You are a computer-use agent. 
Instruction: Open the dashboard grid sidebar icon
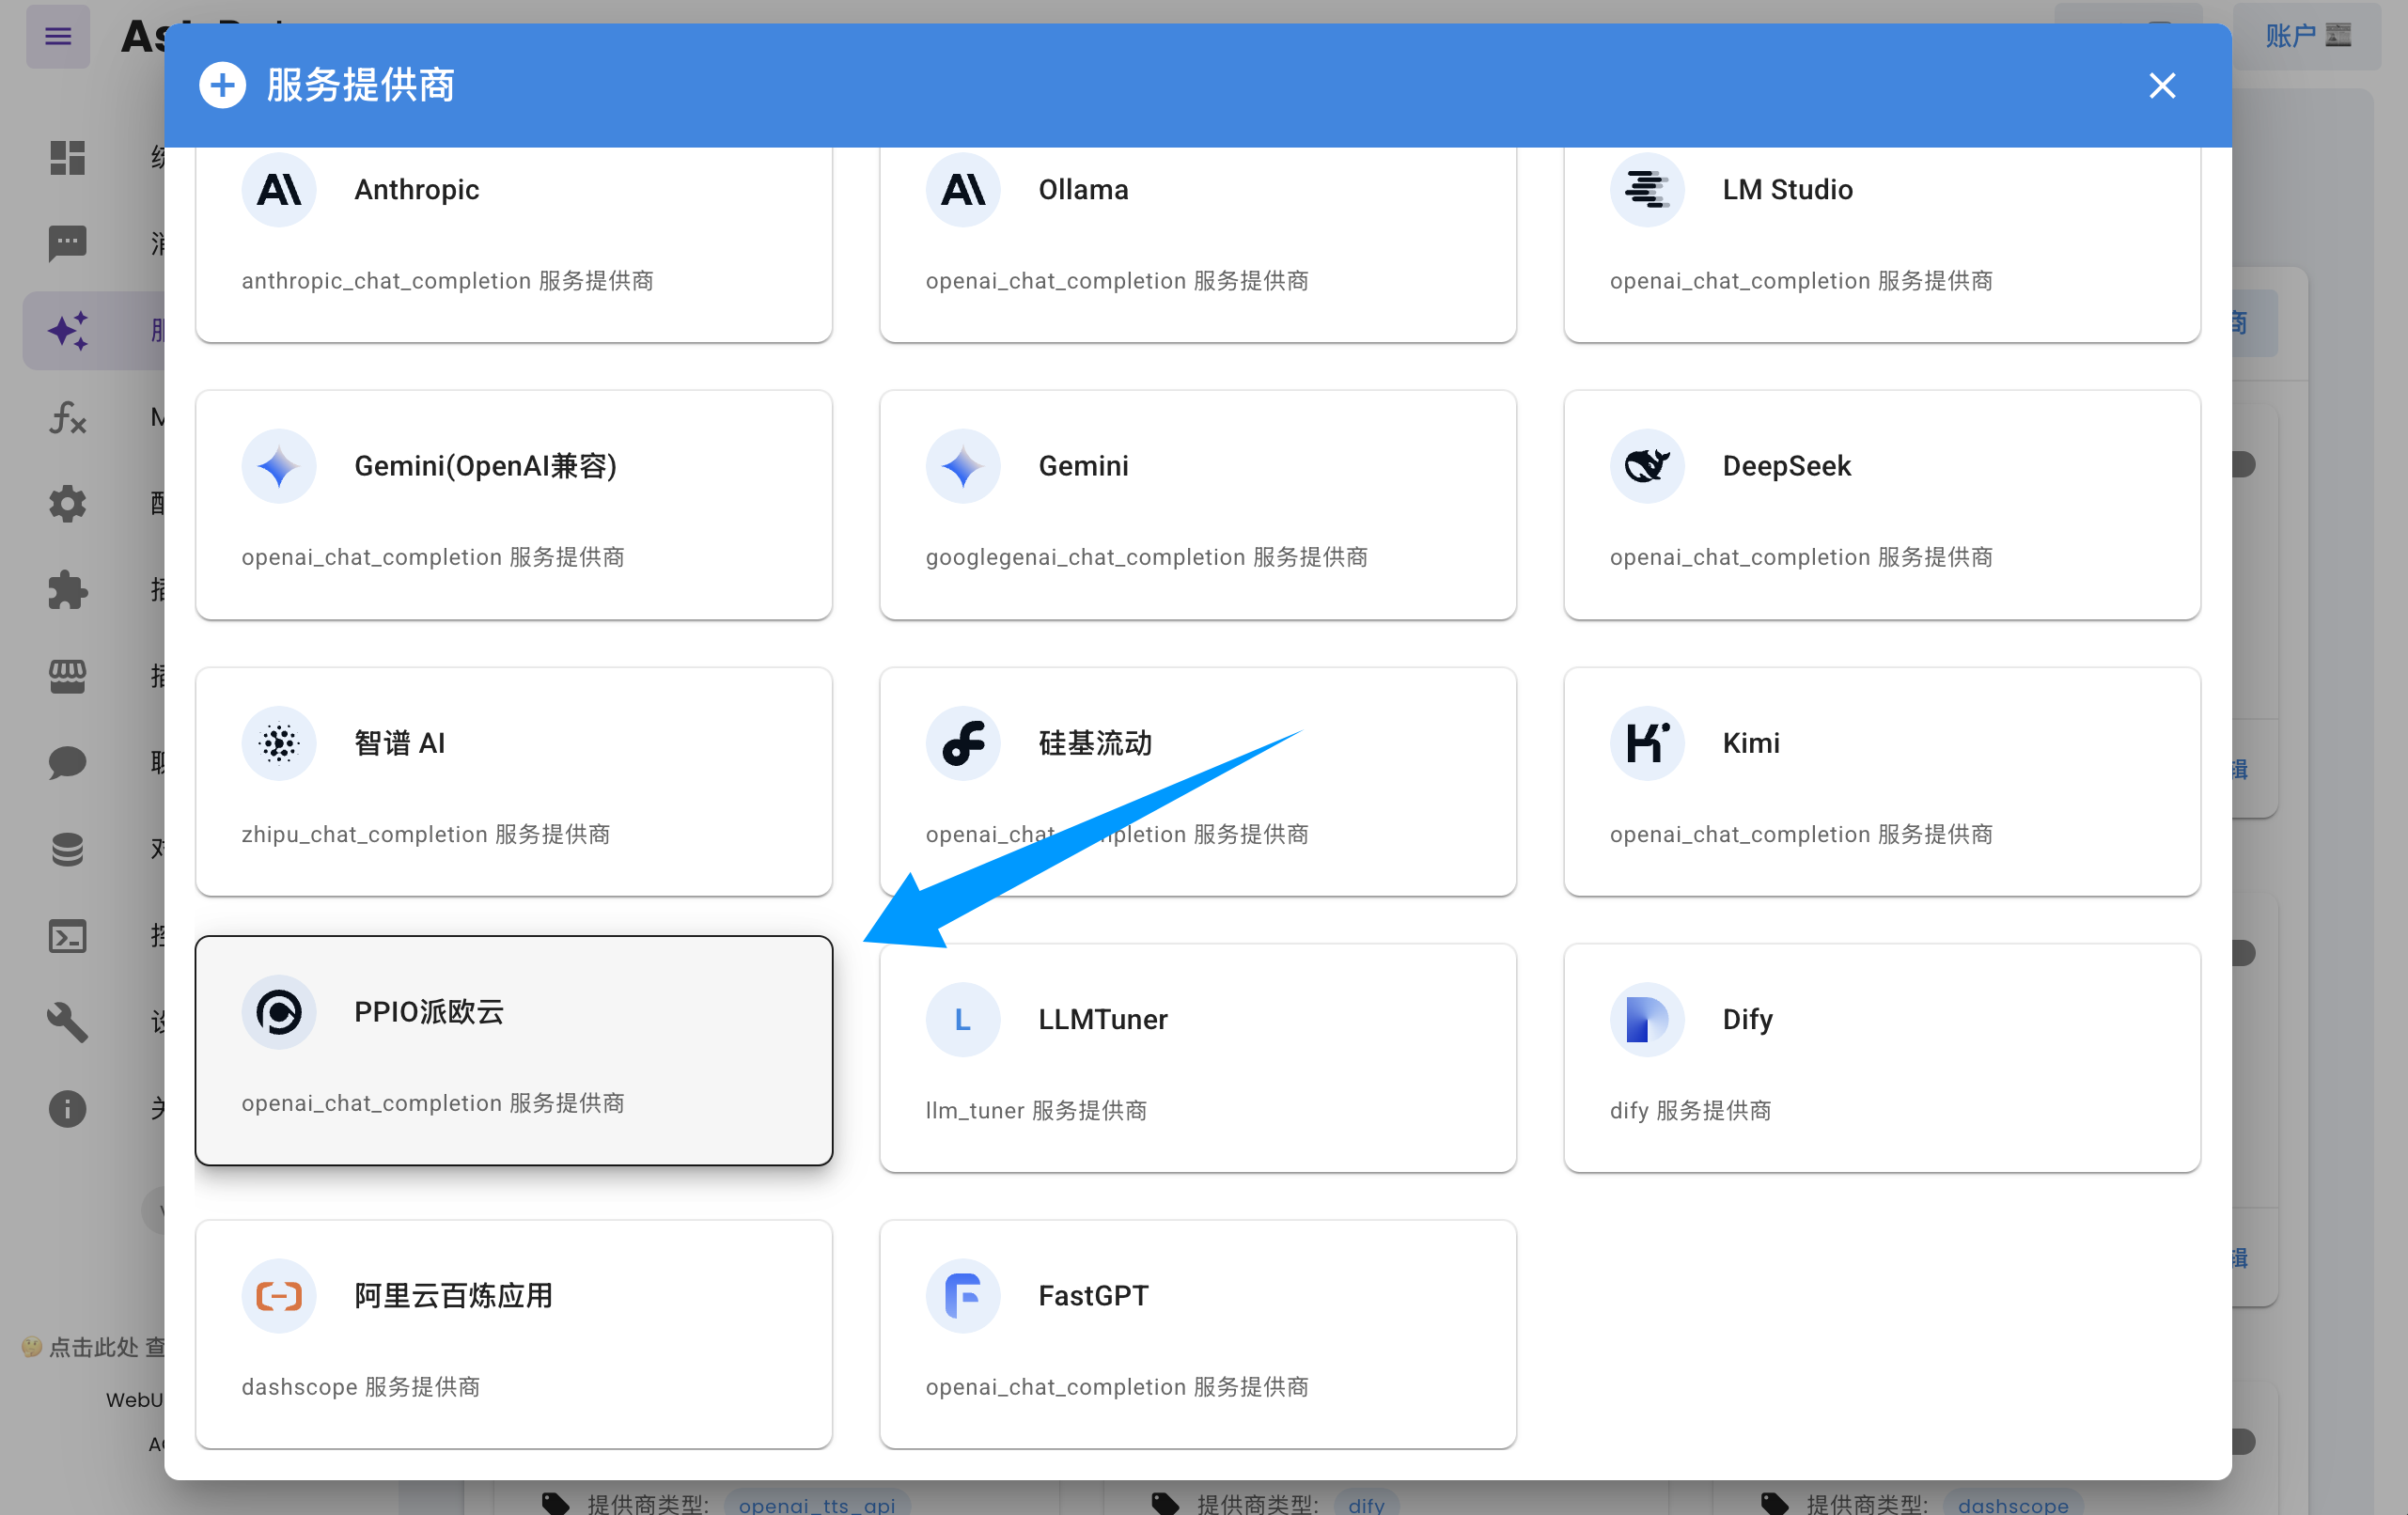tap(67, 158)
